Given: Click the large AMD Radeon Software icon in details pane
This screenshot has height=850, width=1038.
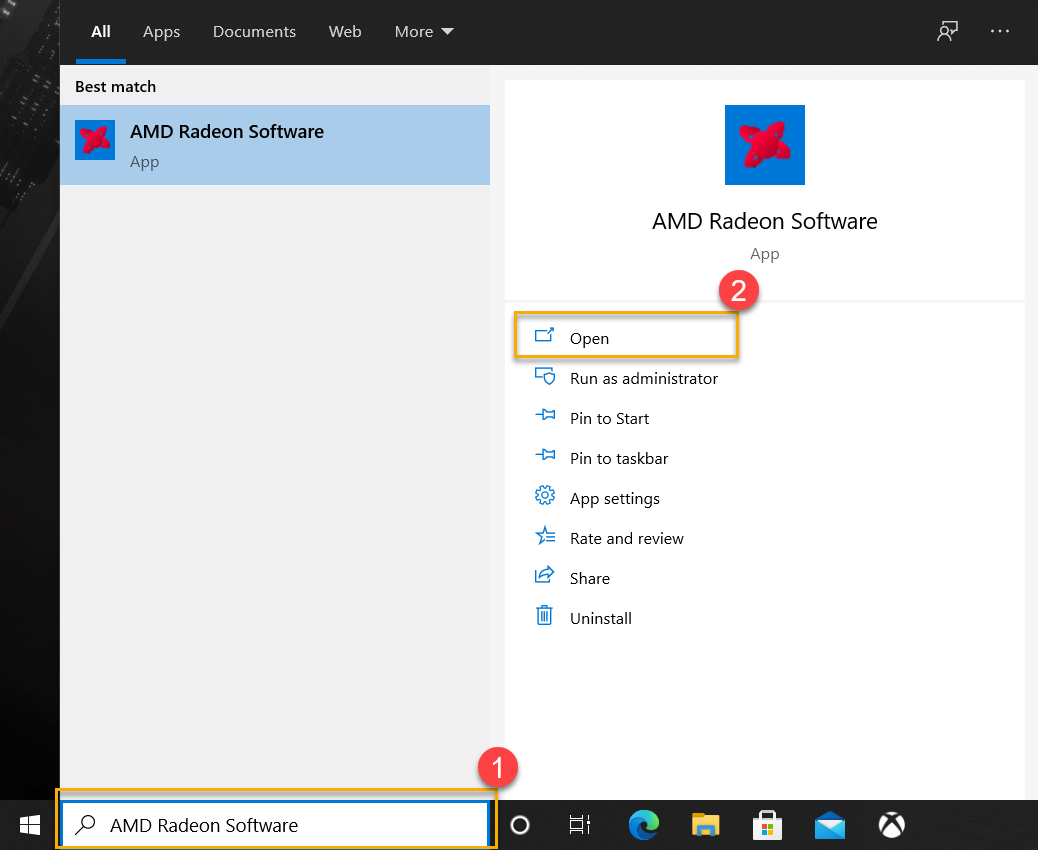Looking at the screenshot, I should click(x=765, y=145).
